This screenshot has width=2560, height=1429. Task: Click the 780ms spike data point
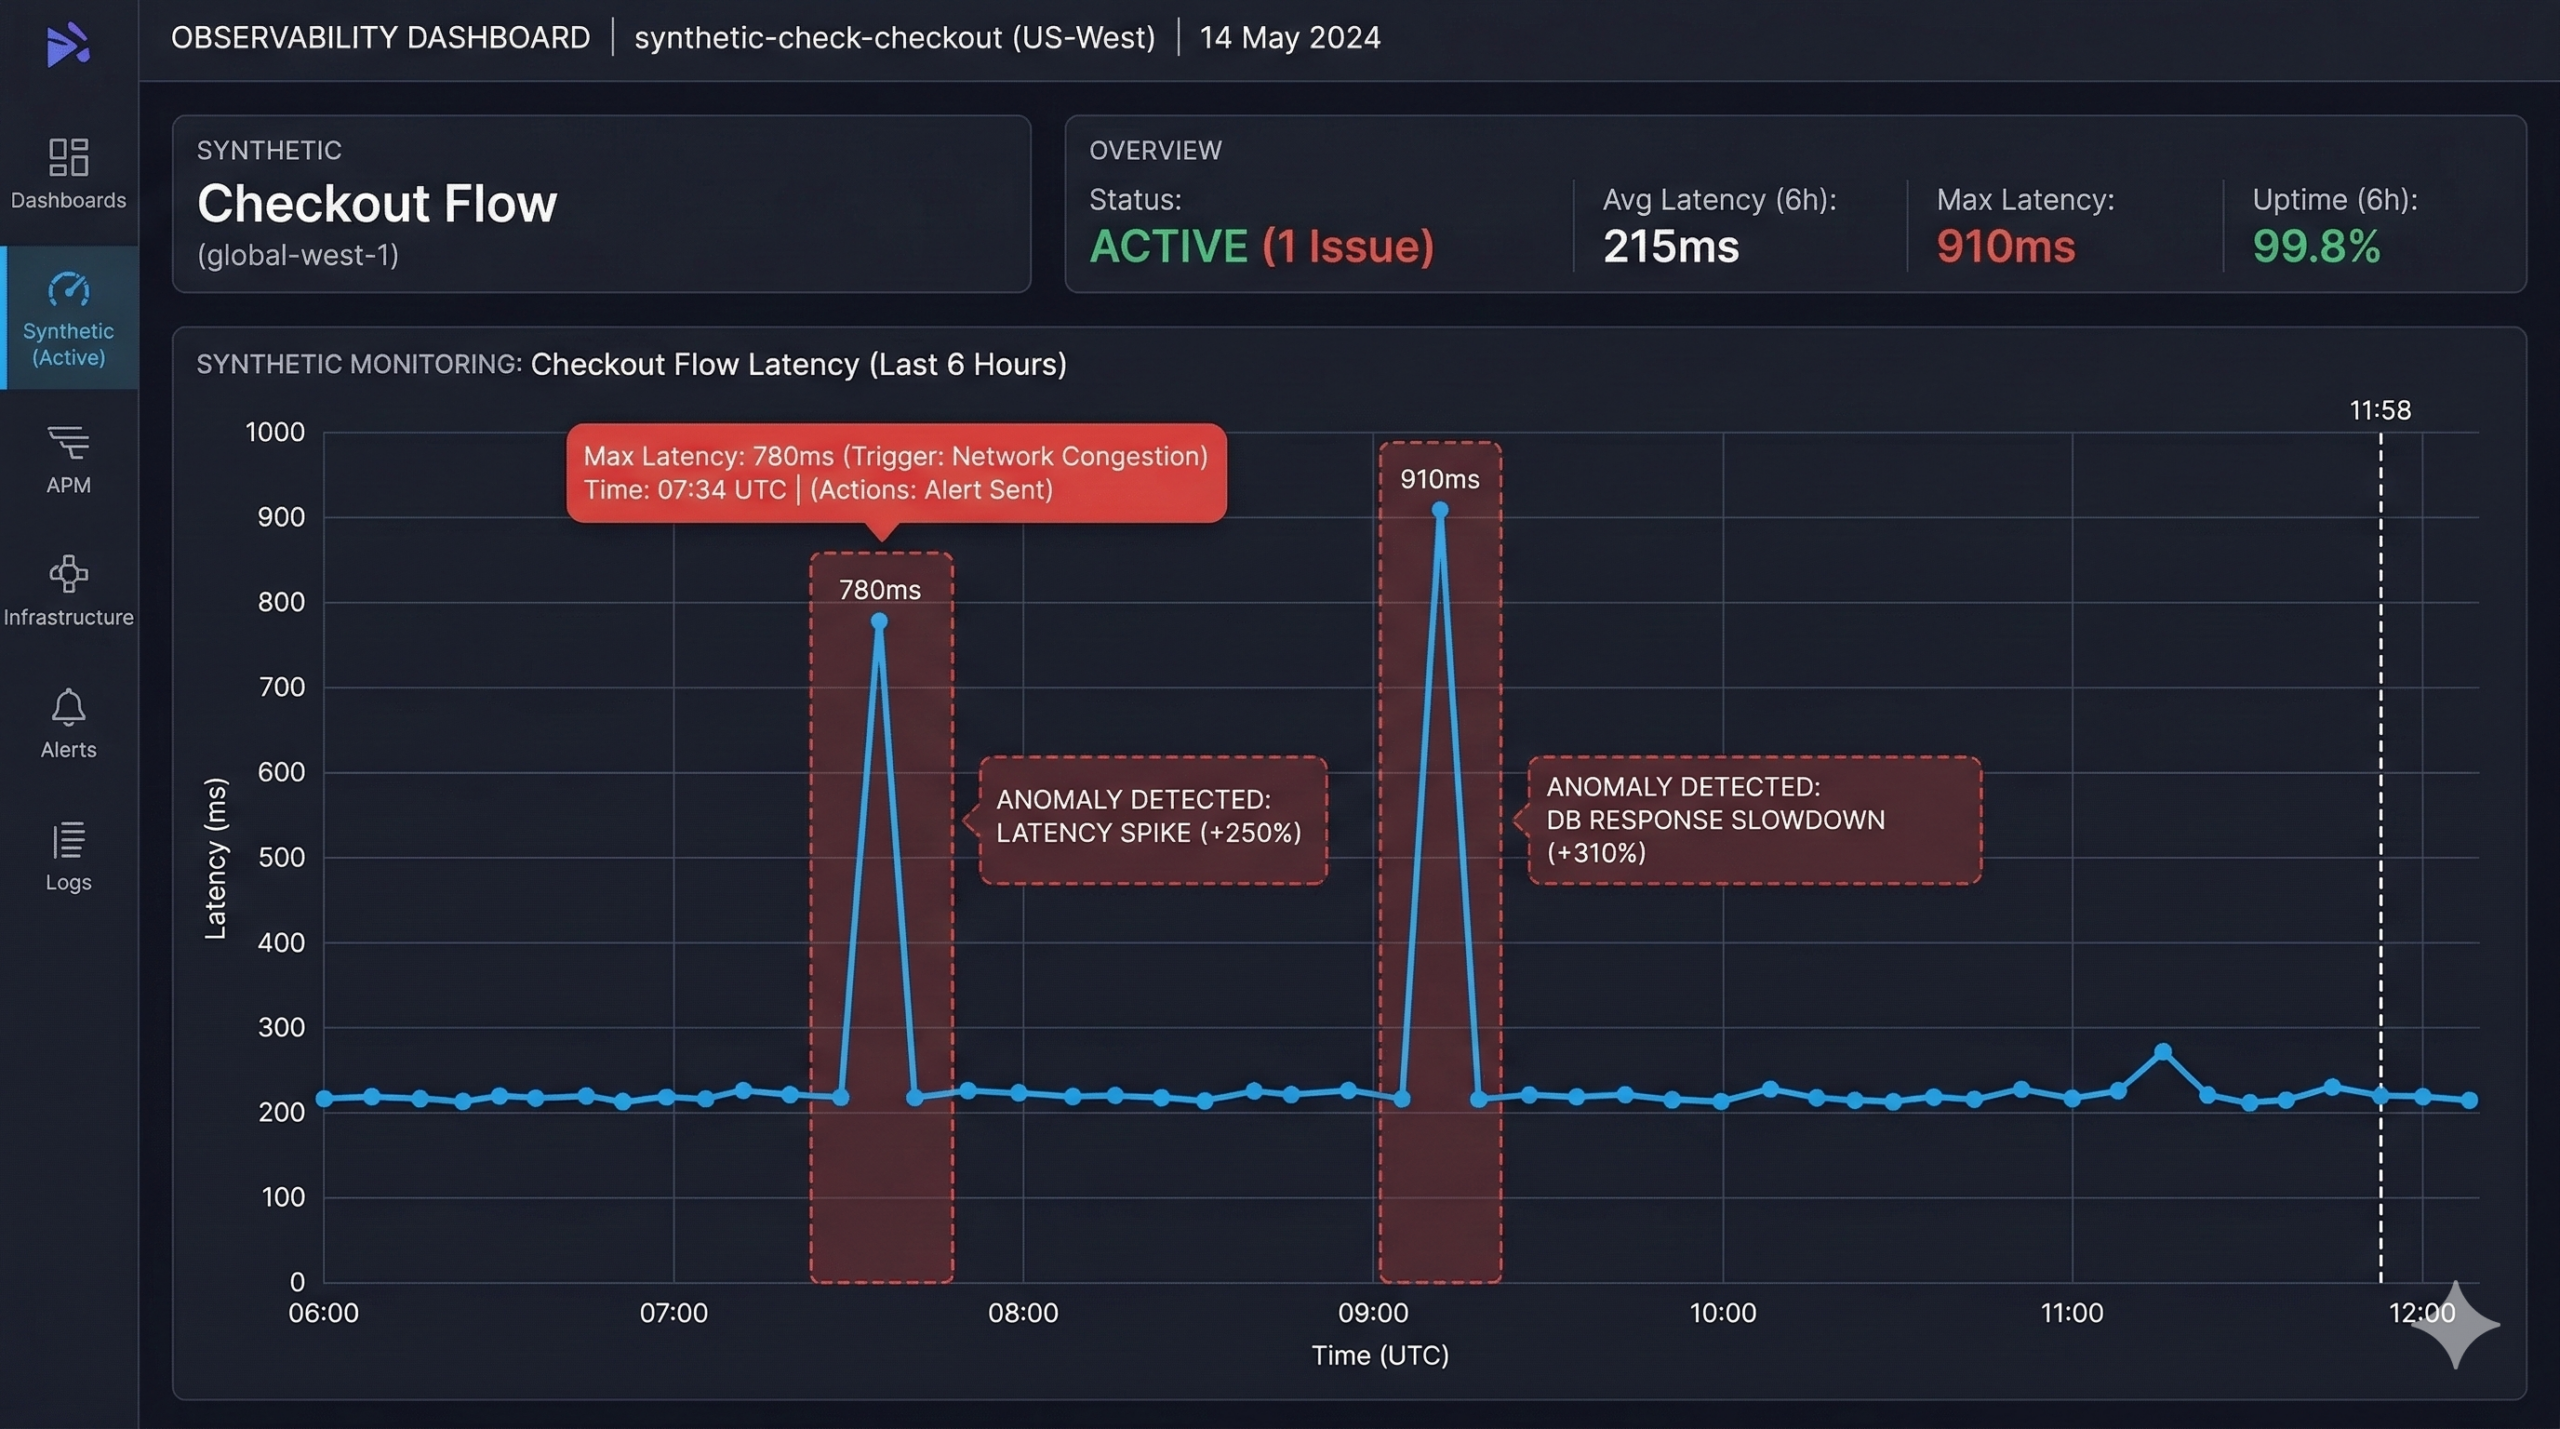click(x=879, y=621)
